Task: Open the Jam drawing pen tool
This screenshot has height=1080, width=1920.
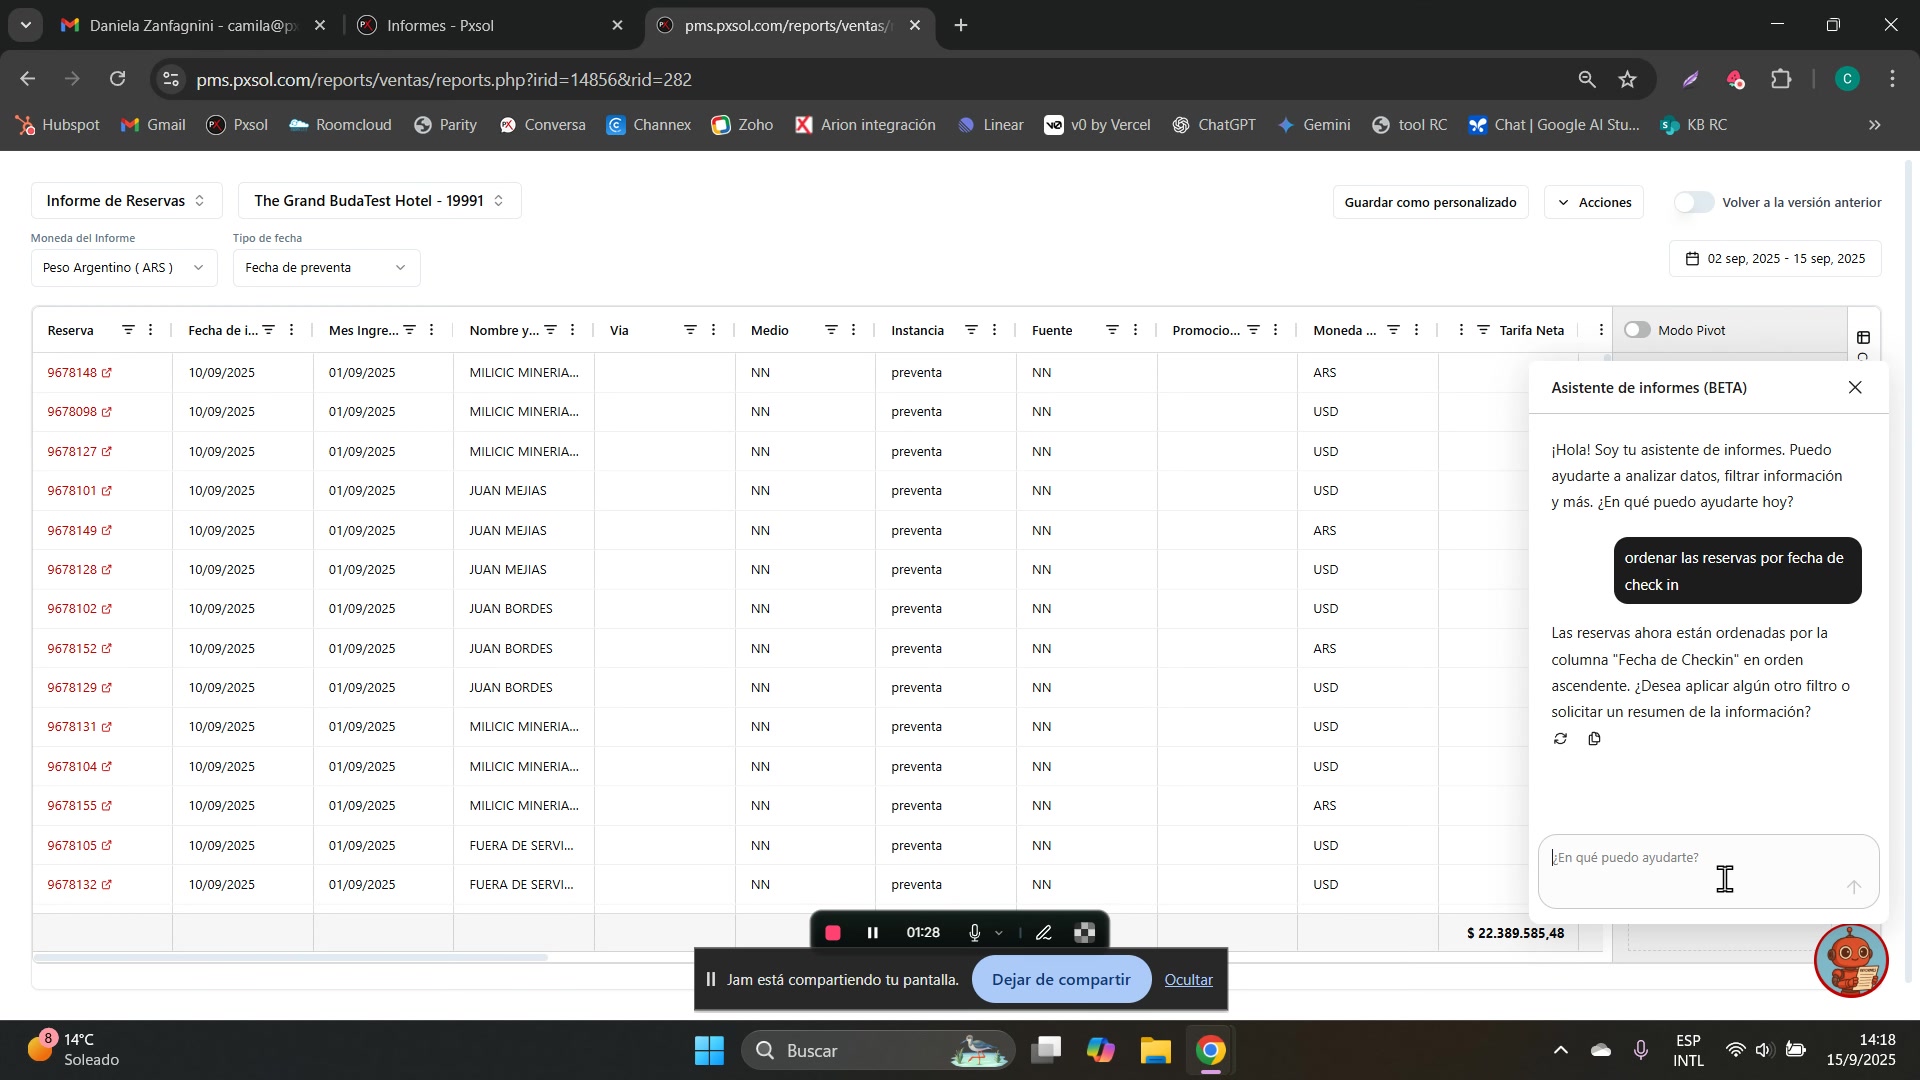Action: pyautogui.click(x=1044, y=934)
